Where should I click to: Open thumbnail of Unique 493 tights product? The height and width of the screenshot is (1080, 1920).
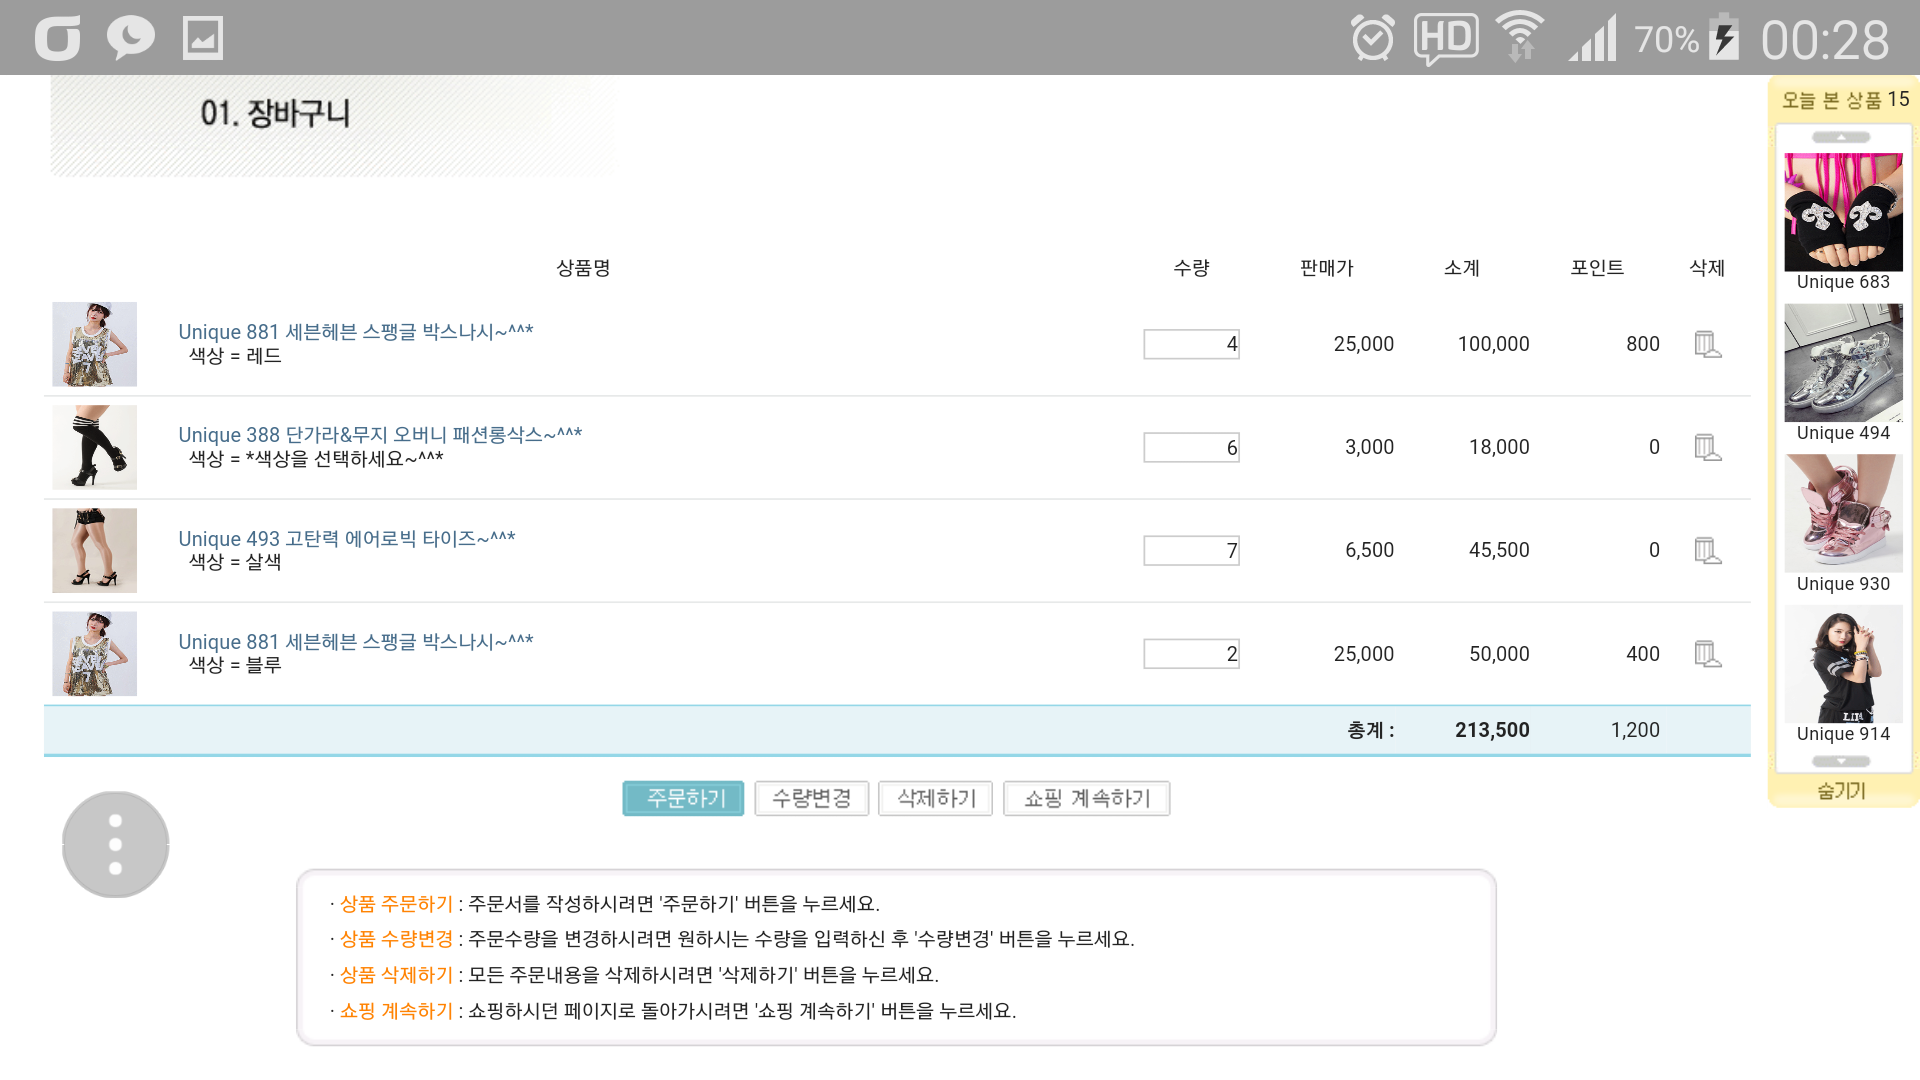(95, 551)
